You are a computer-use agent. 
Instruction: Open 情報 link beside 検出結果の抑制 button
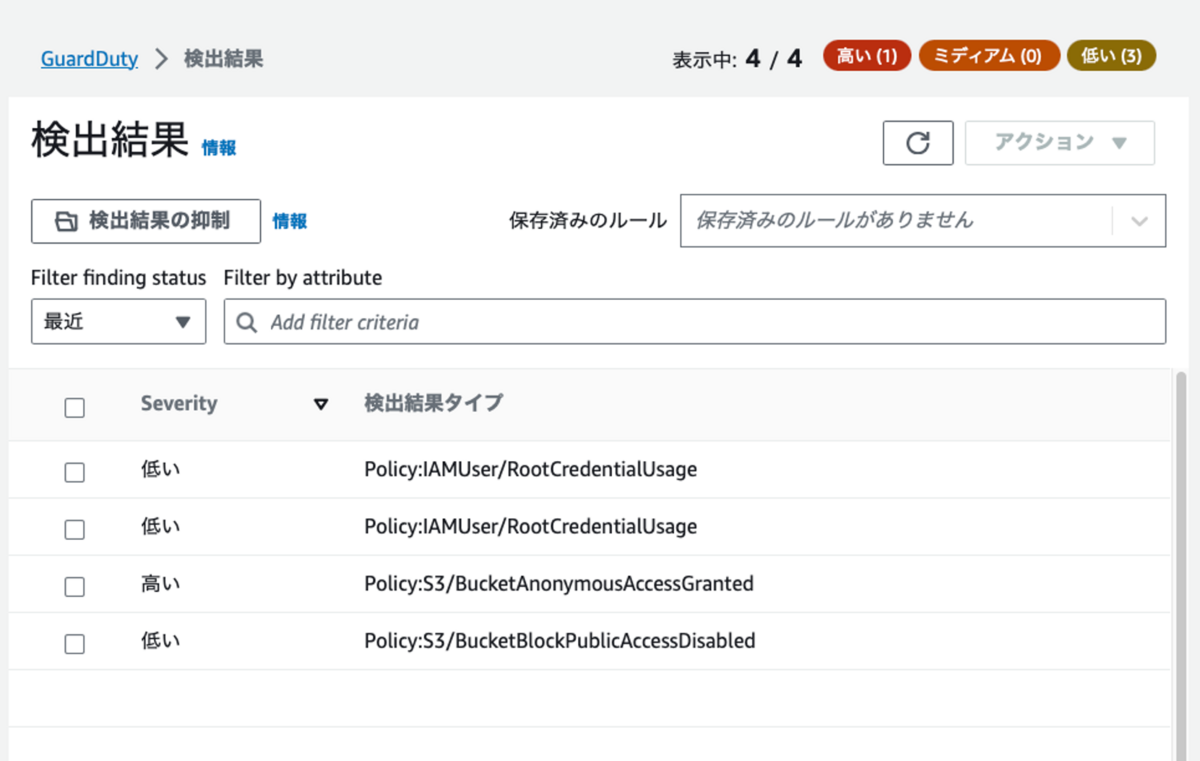(x=290, y=222)
